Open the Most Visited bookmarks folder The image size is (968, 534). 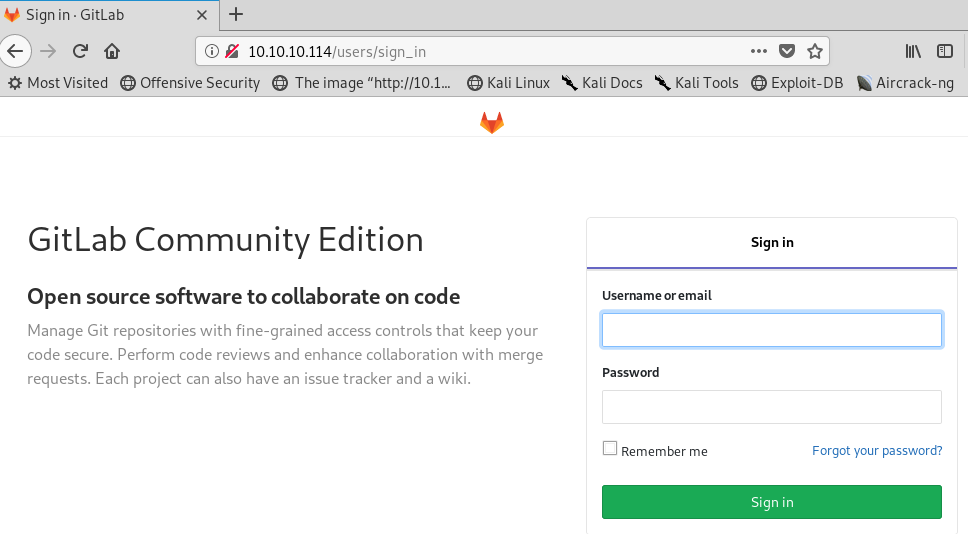pyautogui.click(x=58, y=83)
